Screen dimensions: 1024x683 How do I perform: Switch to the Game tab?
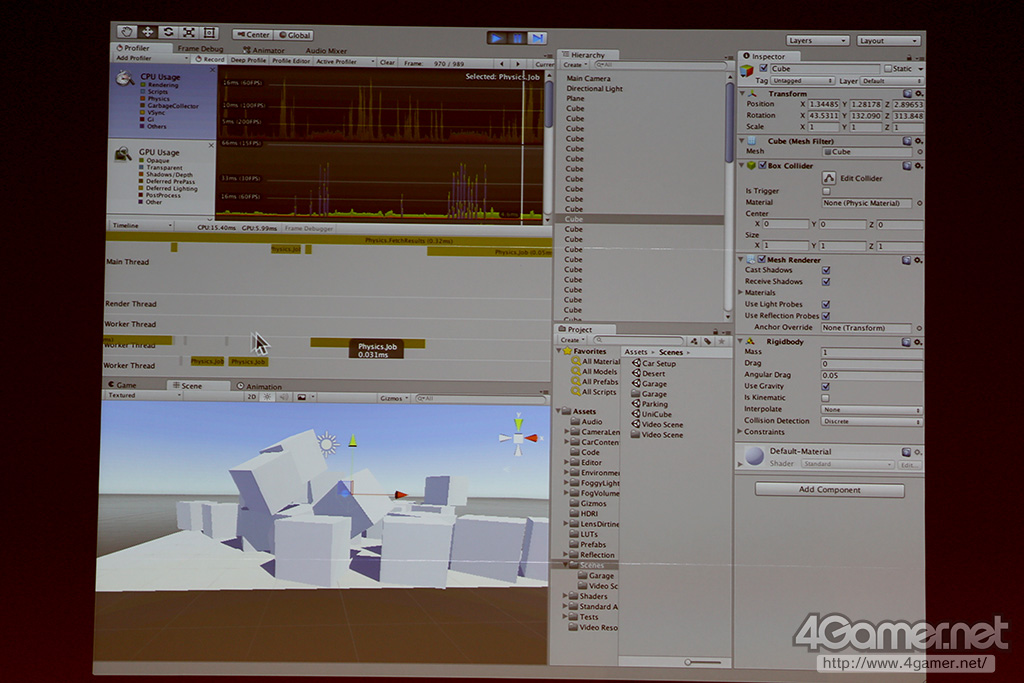(123, 385)
